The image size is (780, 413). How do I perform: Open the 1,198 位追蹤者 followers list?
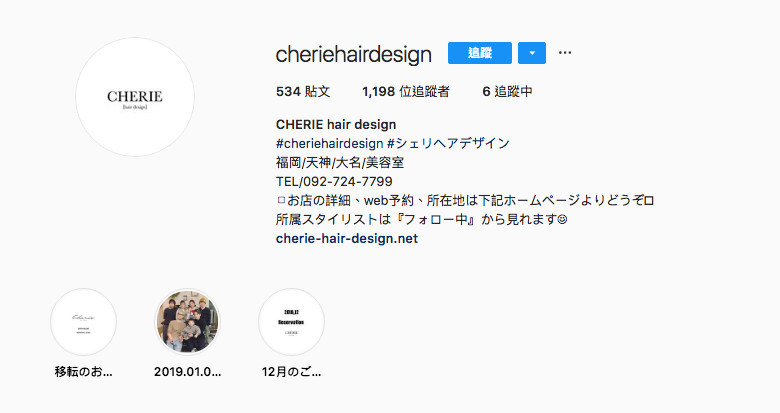(406, 92)
